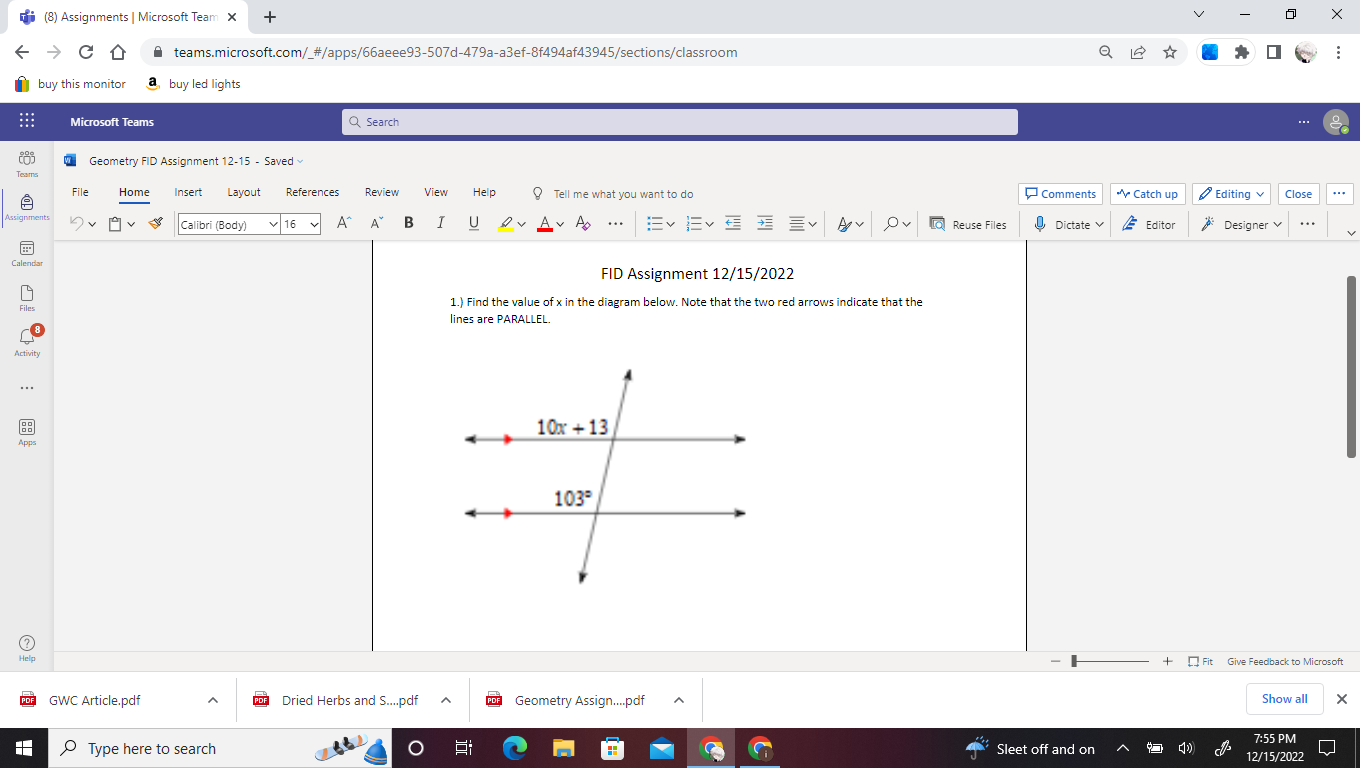Switch to the Insert tab
The height and width of the screenshot is (768, 1360).
[x=188, y=192]
